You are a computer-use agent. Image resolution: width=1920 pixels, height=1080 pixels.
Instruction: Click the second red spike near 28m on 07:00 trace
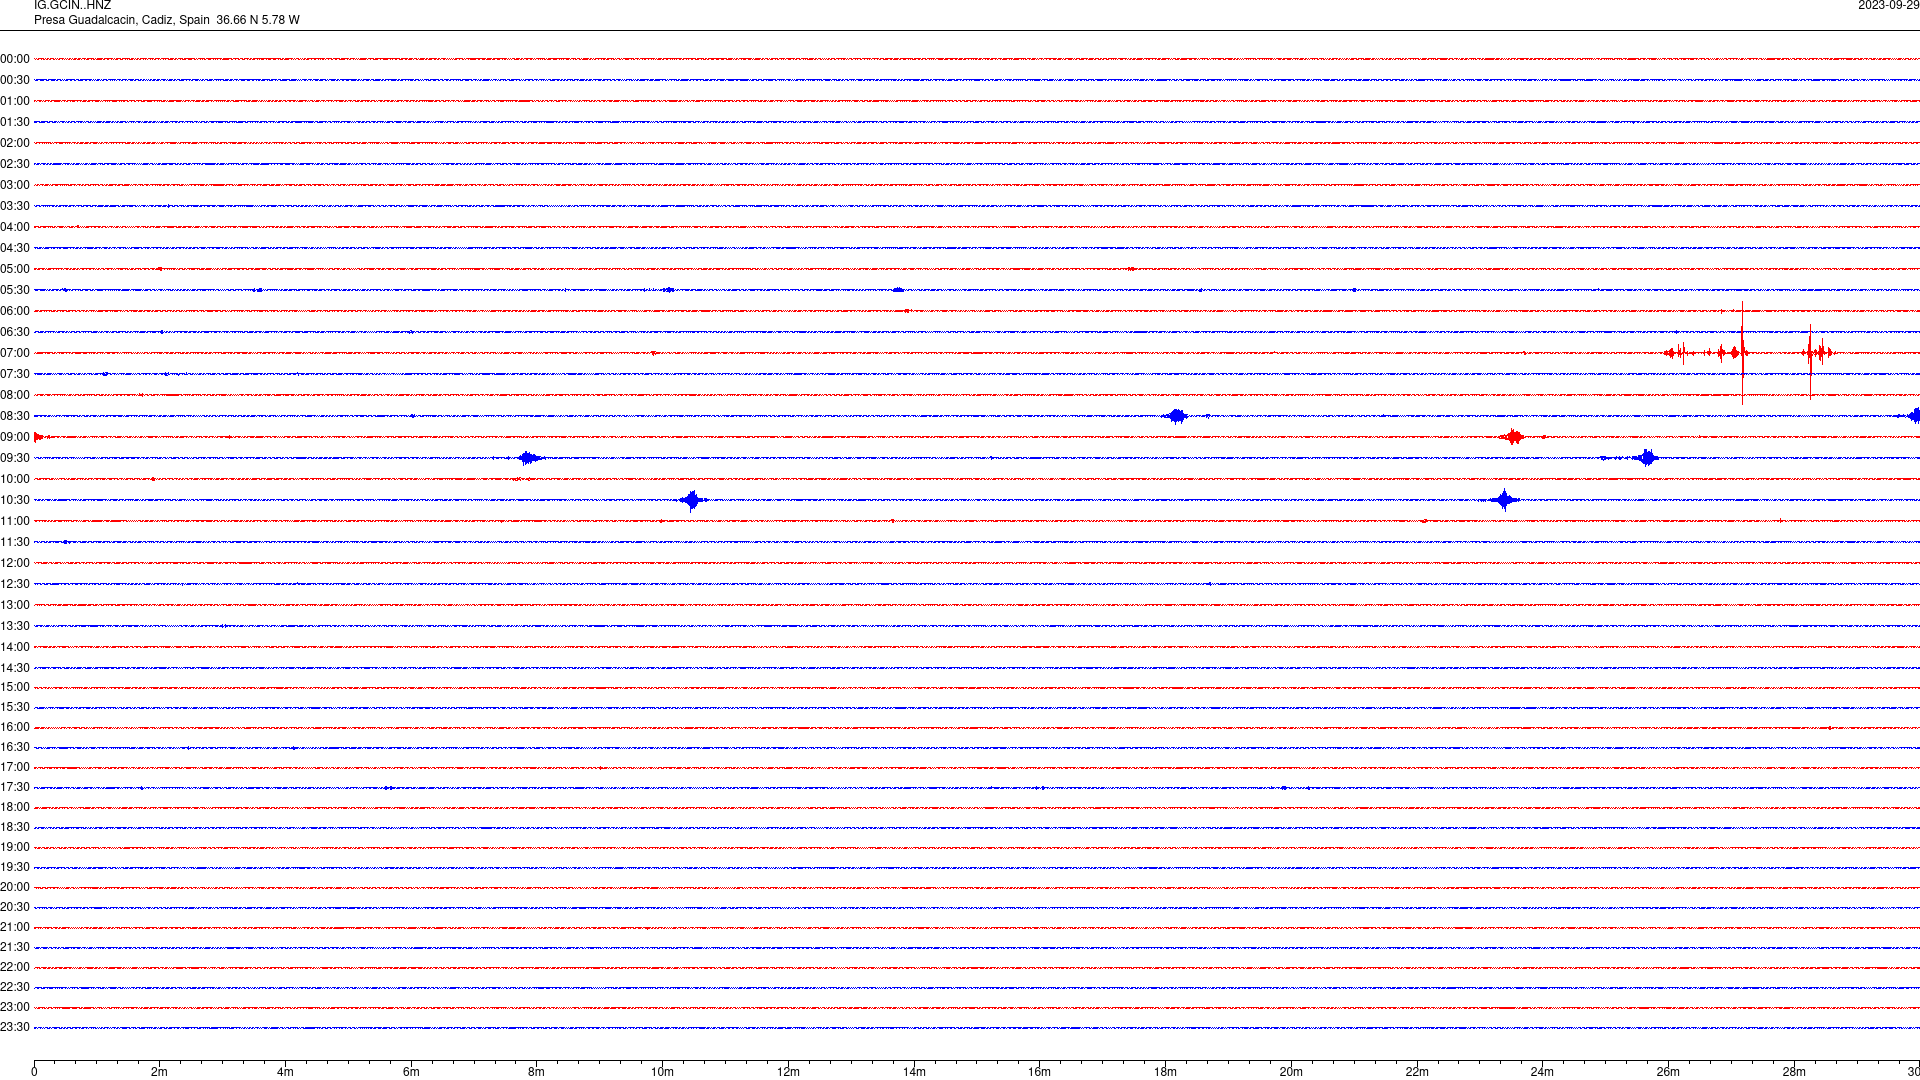[x=1810, y=360]
